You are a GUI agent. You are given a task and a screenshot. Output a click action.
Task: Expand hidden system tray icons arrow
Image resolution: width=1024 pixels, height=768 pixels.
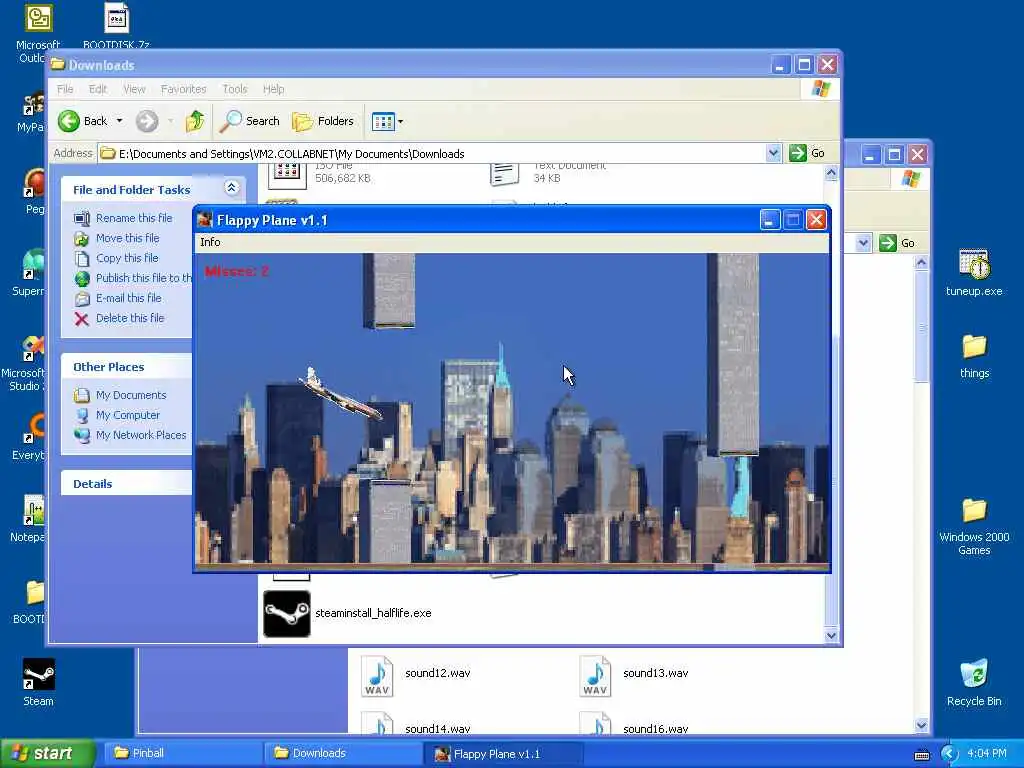click(949, 754)
